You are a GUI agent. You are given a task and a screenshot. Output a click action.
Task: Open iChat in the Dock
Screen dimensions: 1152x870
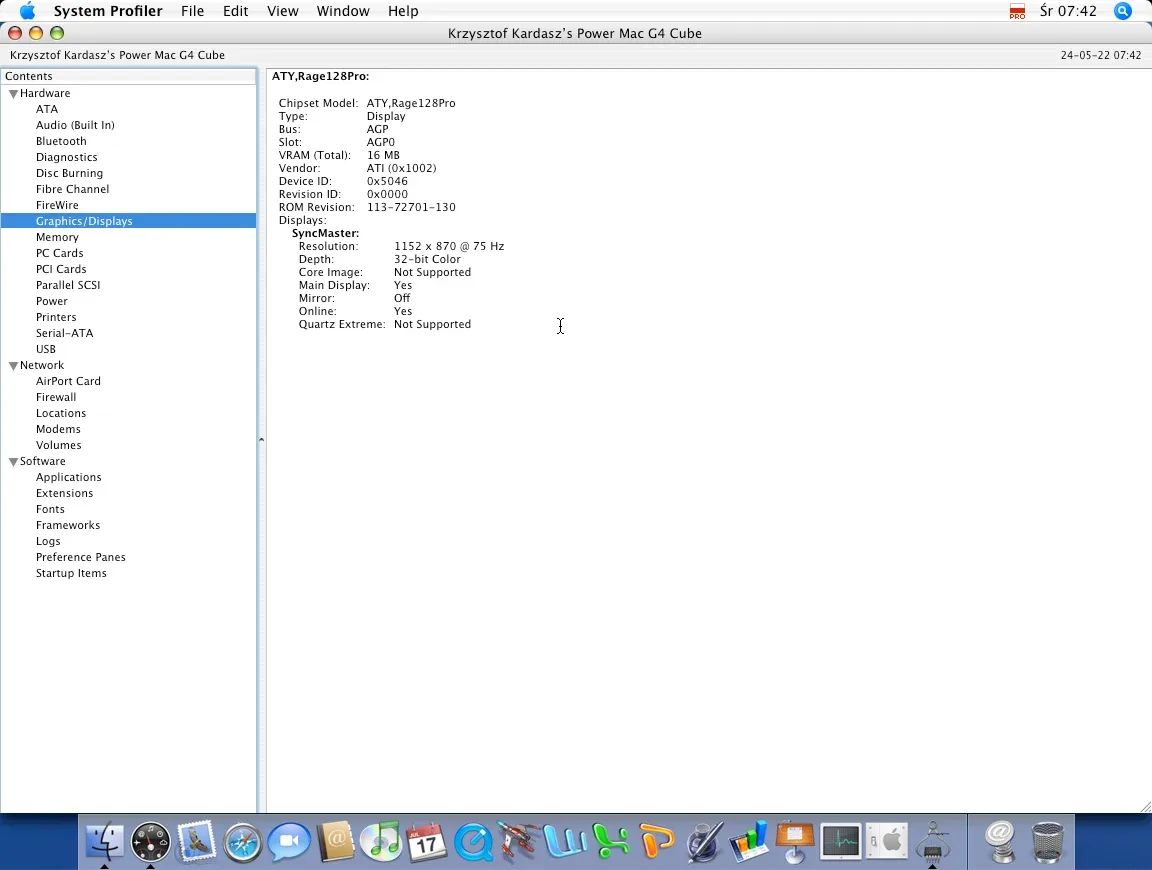289,841
